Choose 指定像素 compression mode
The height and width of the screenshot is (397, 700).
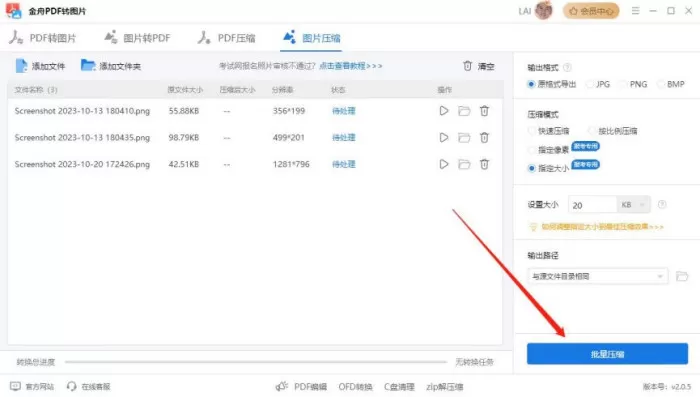pyautogui.click(x=549, y=150)
